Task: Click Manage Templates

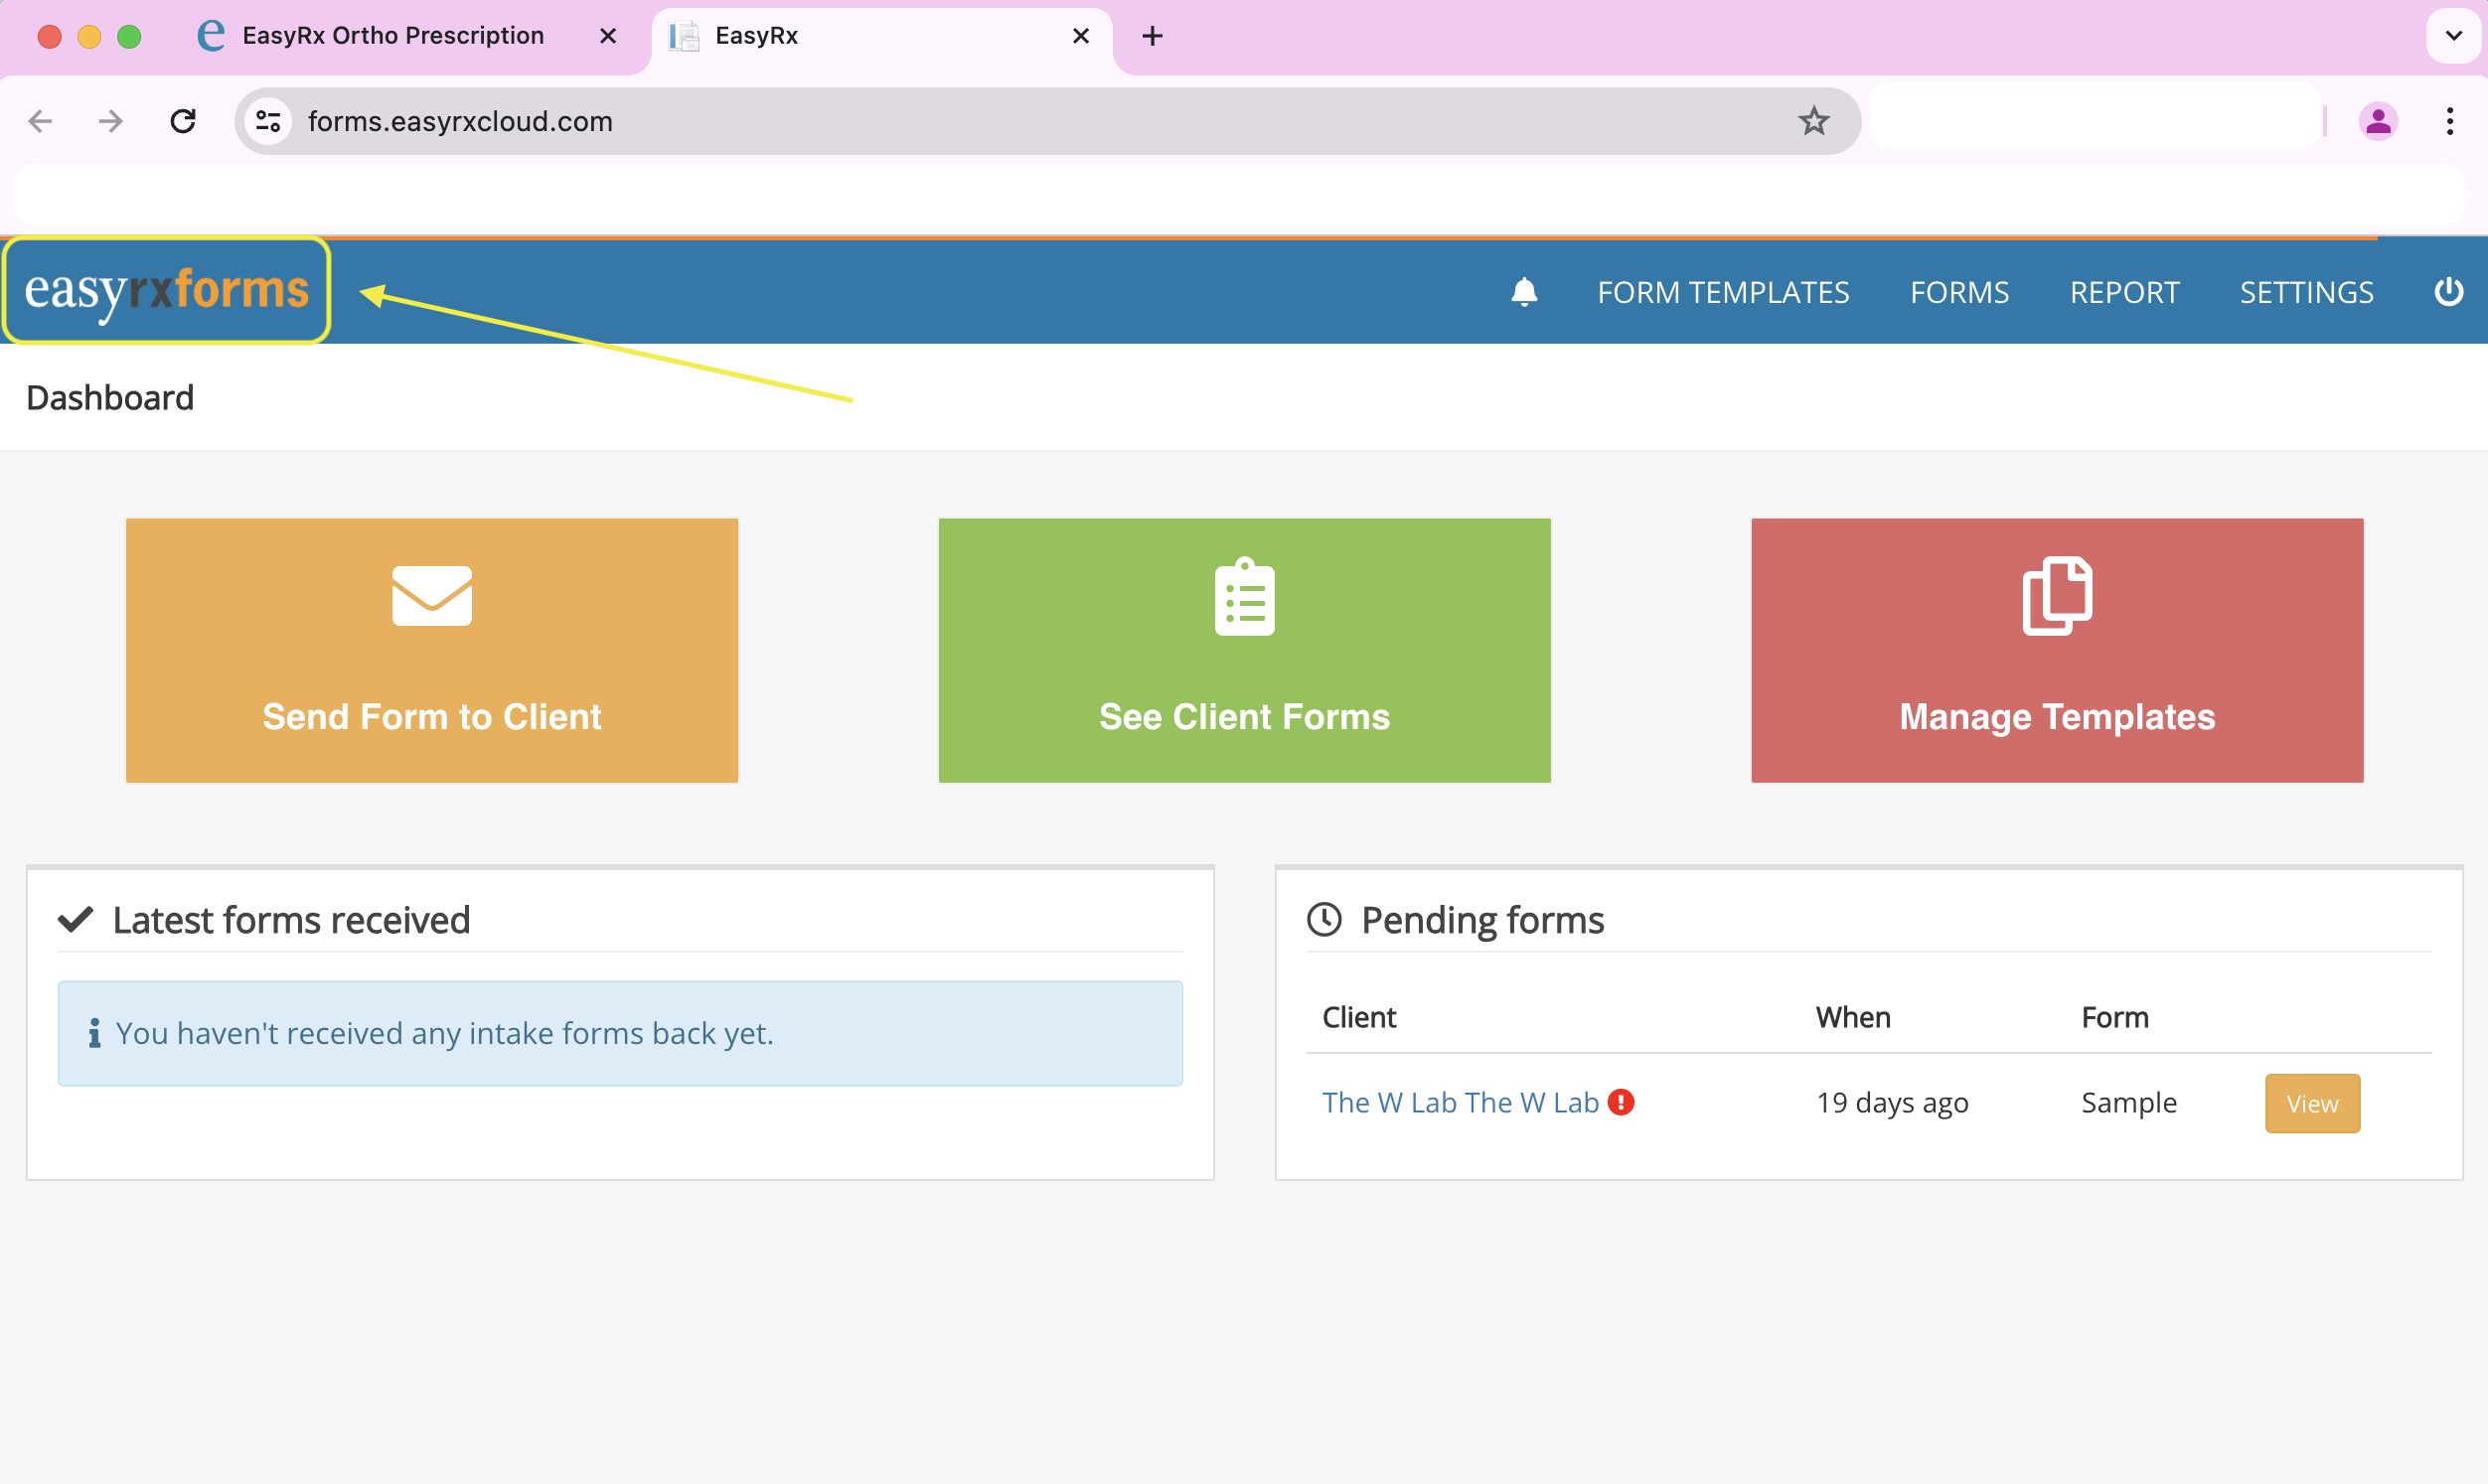Action: coord(2057,650)
